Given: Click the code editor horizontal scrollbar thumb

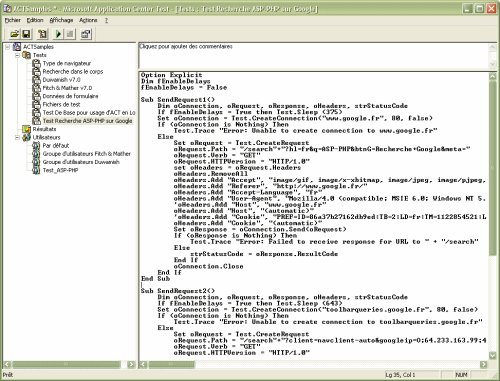Looking at the screenshot, I should click(171, 364).
